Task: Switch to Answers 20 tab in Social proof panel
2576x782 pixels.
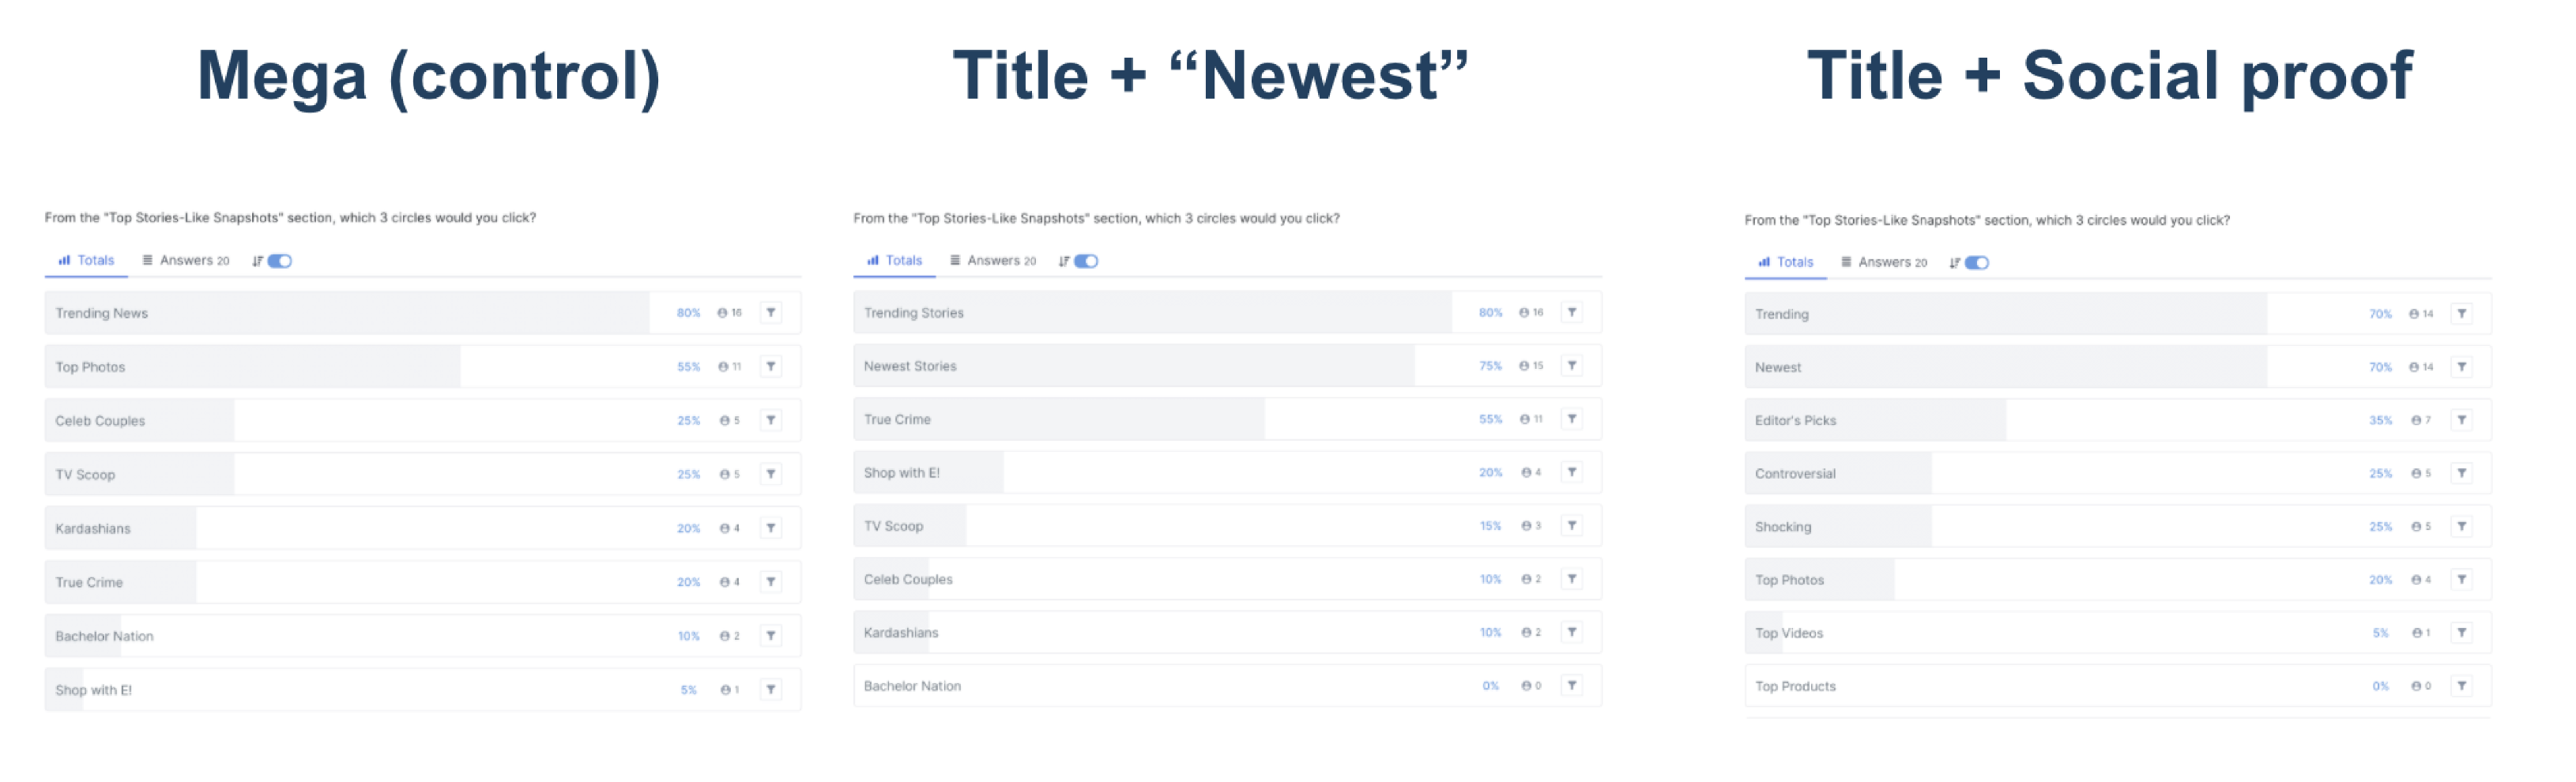Action: (1884, 262)
